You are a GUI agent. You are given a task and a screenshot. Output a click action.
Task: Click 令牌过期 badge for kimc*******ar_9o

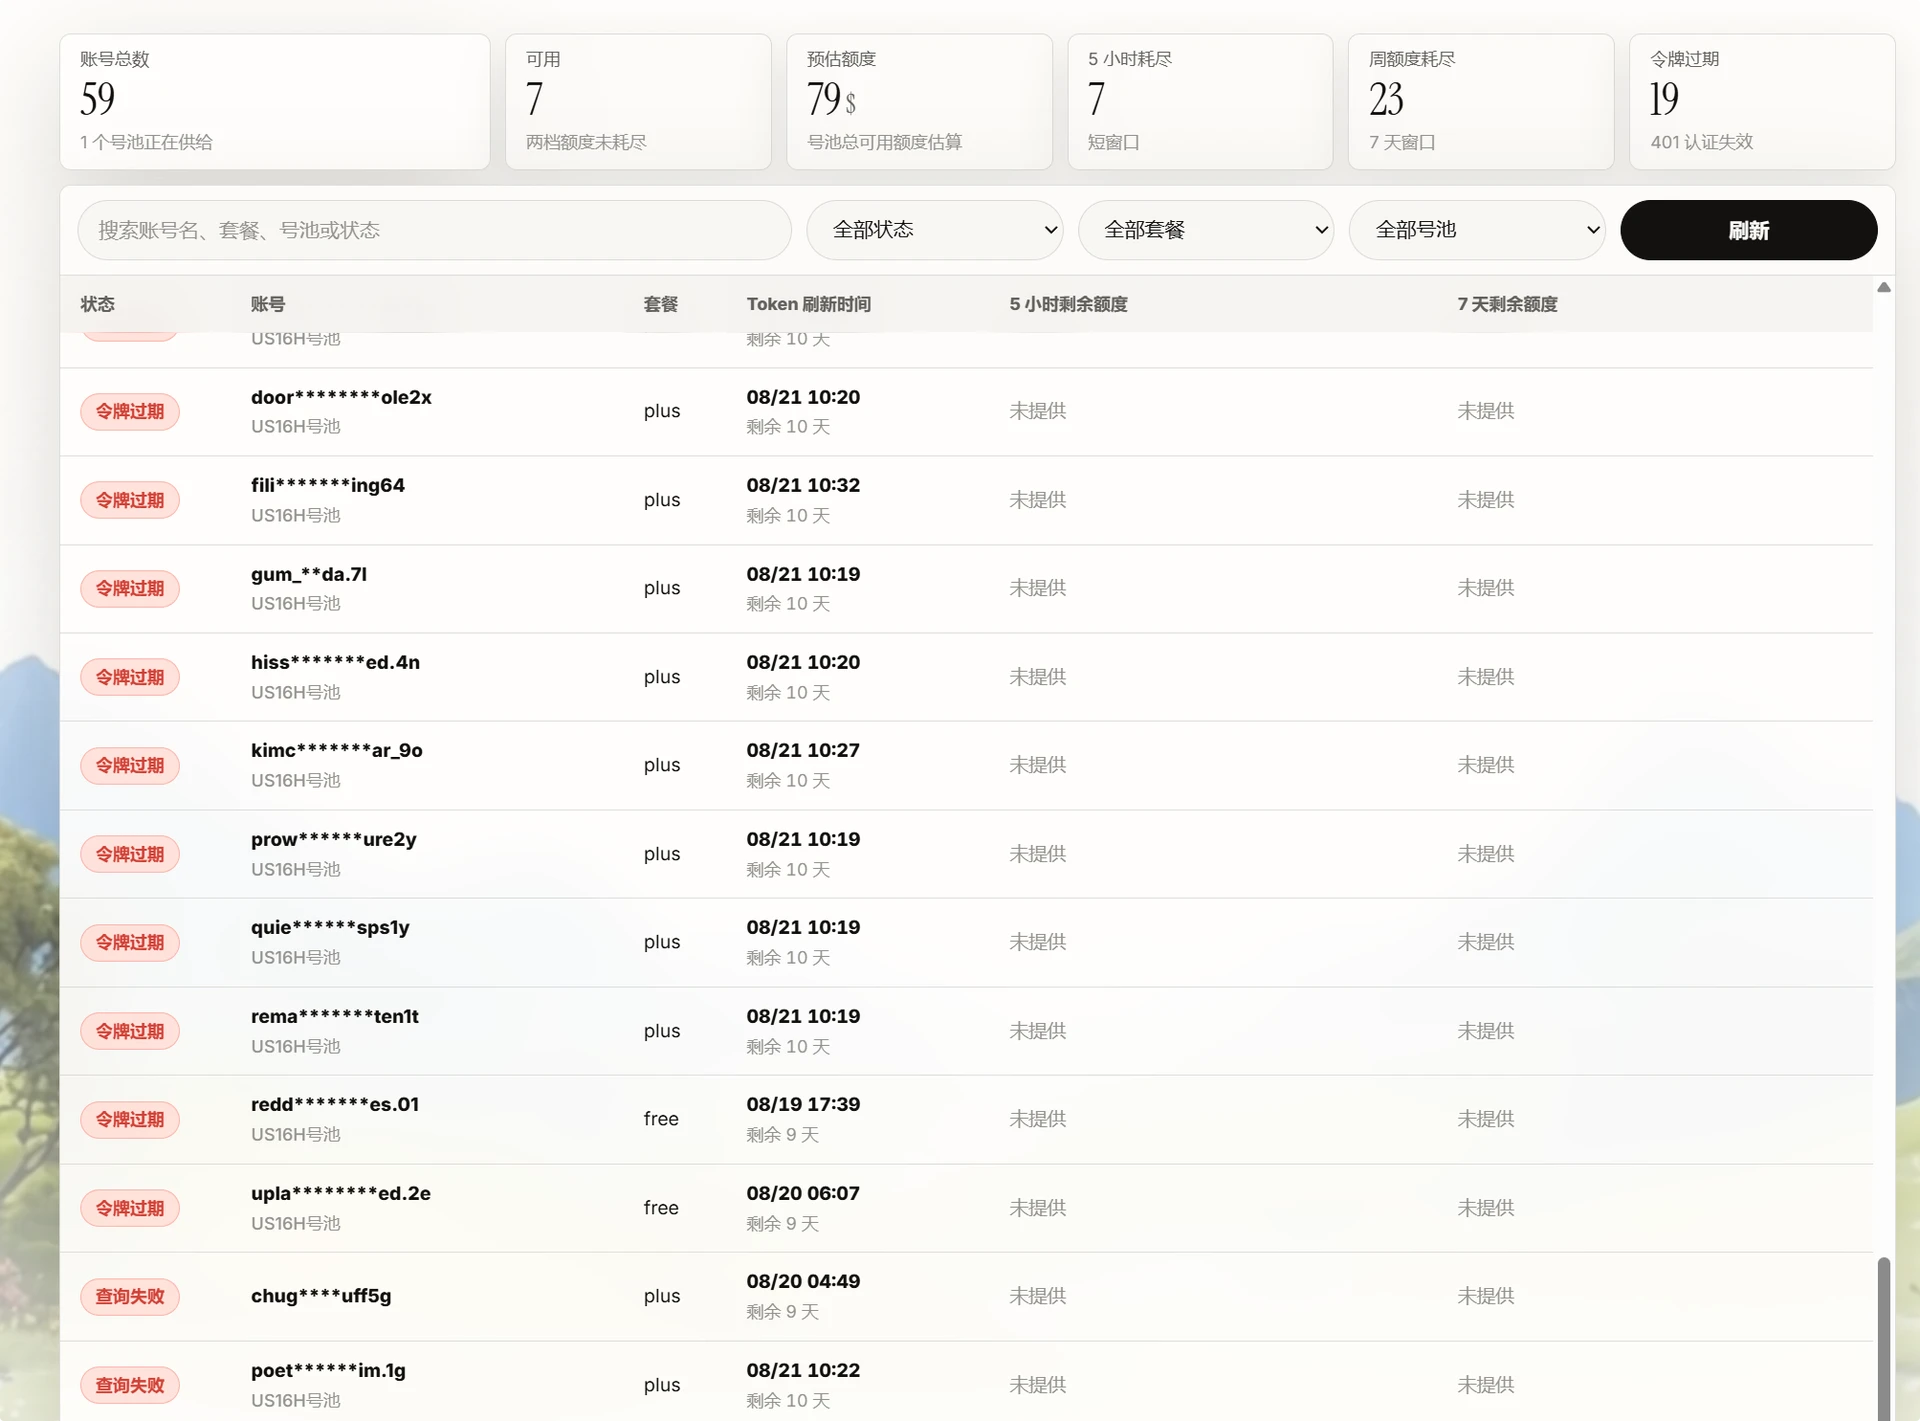(130, 766)
